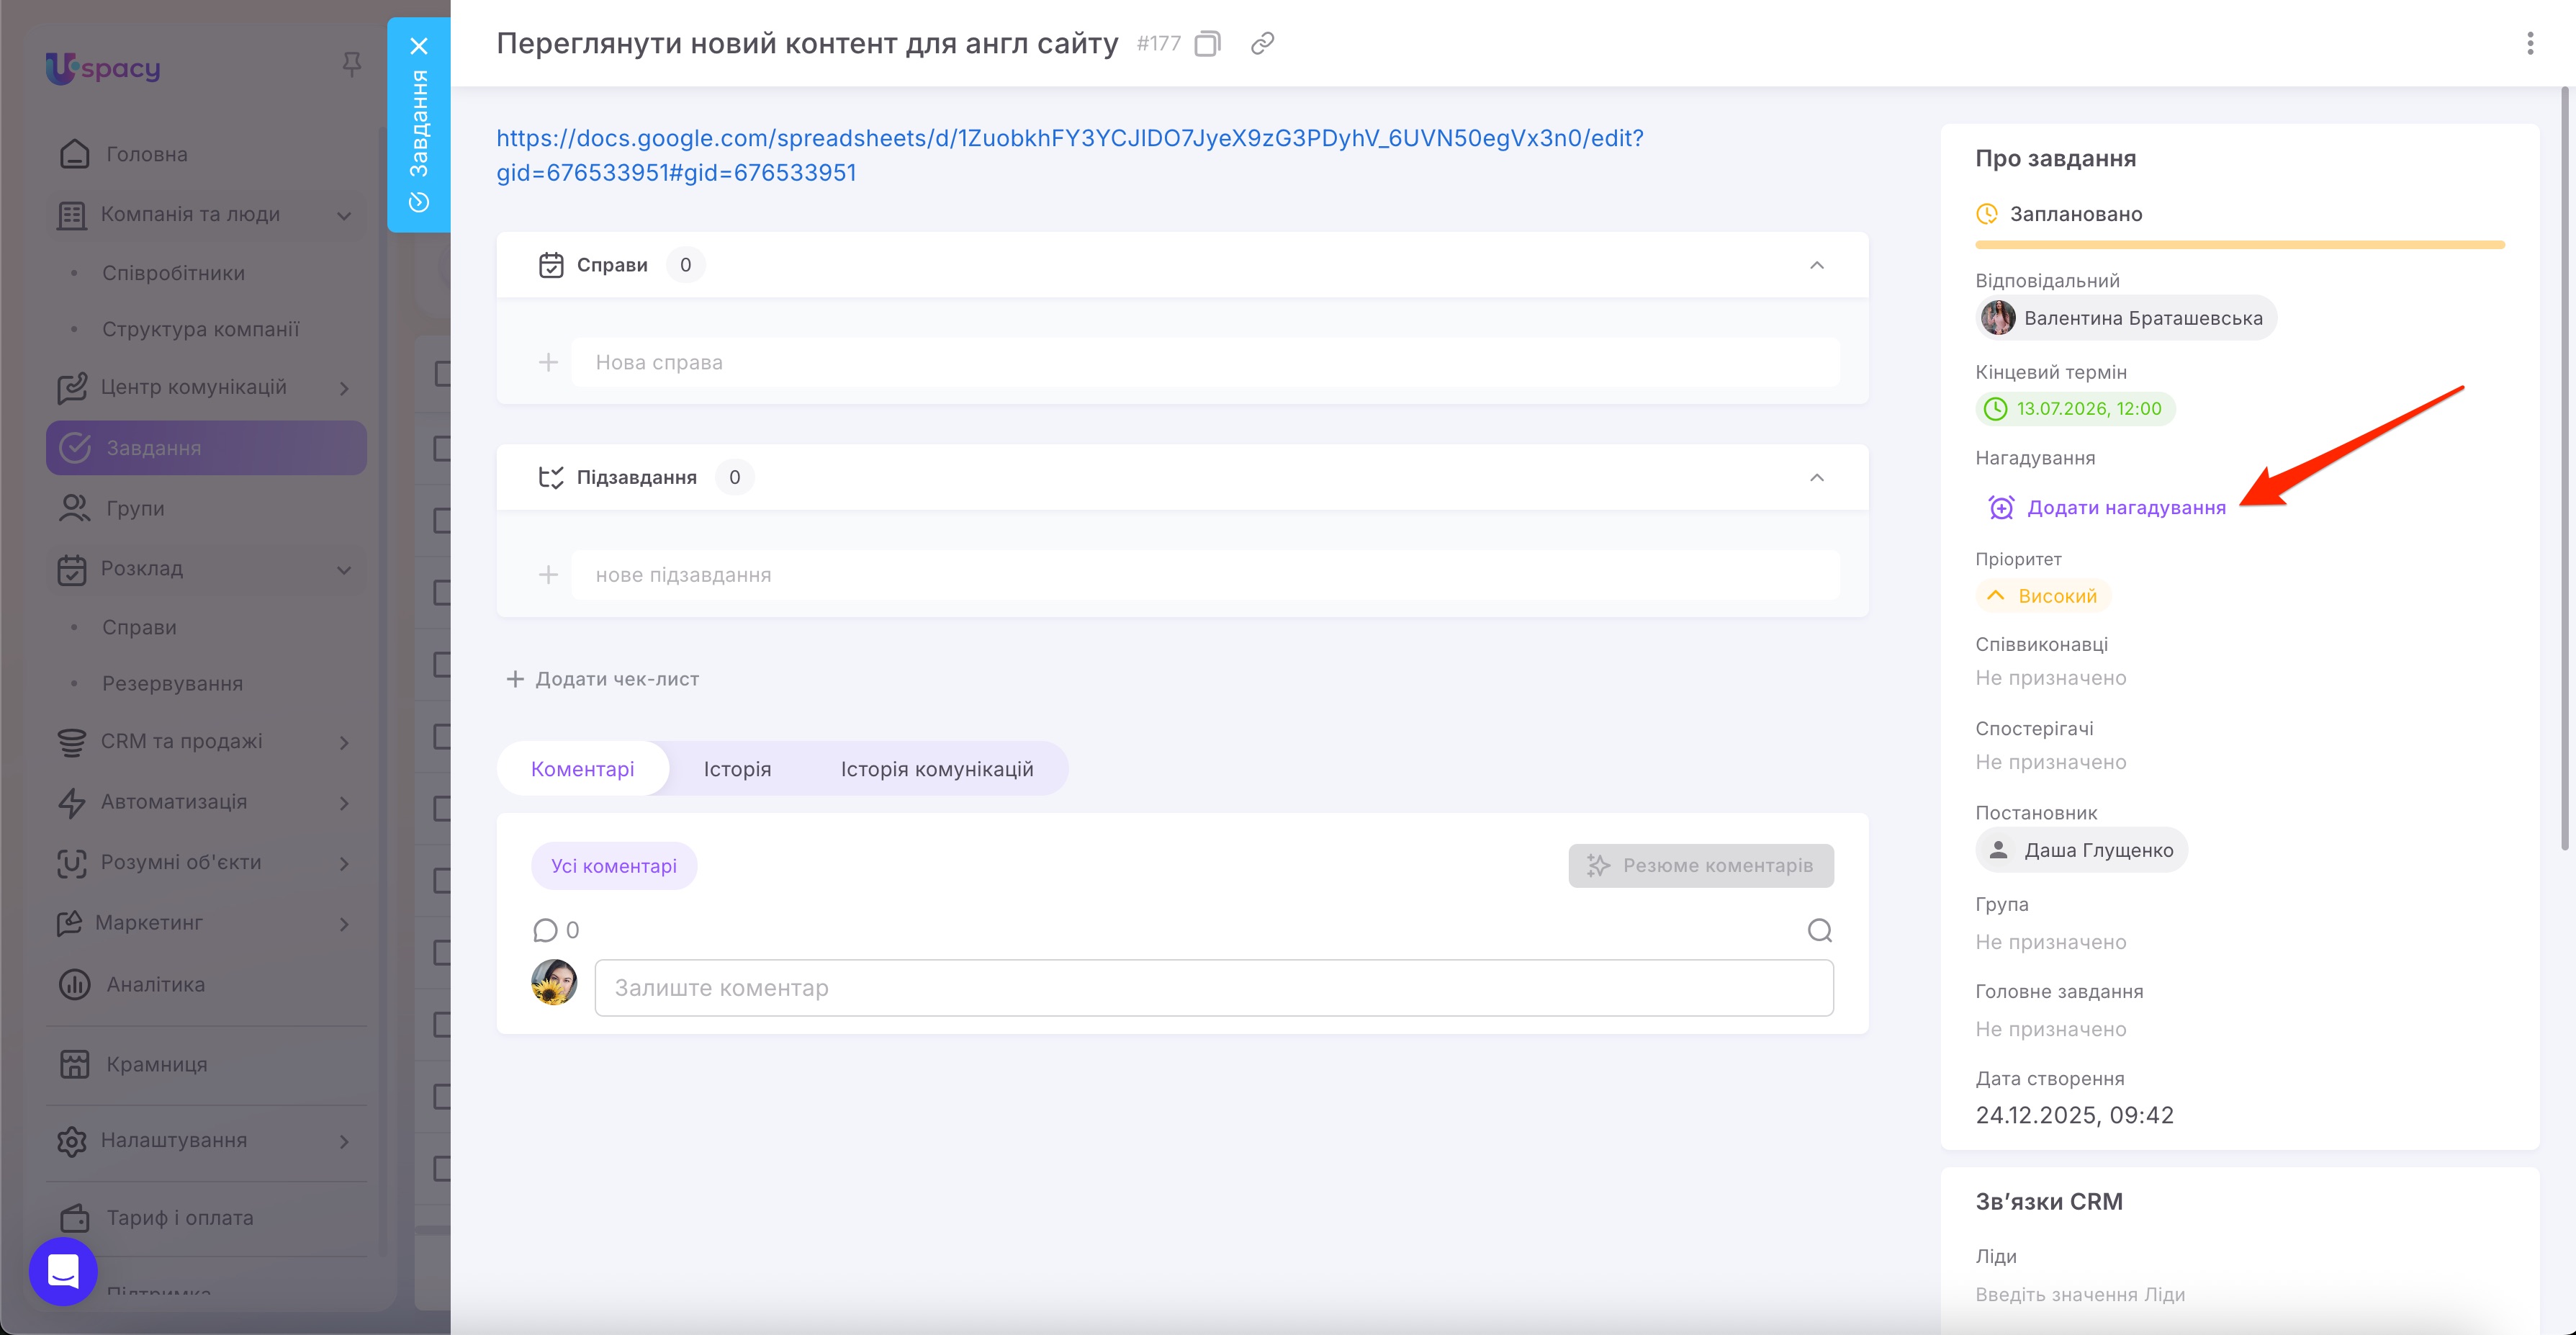Collapse the Підзавдання section

coord(1817,477)
